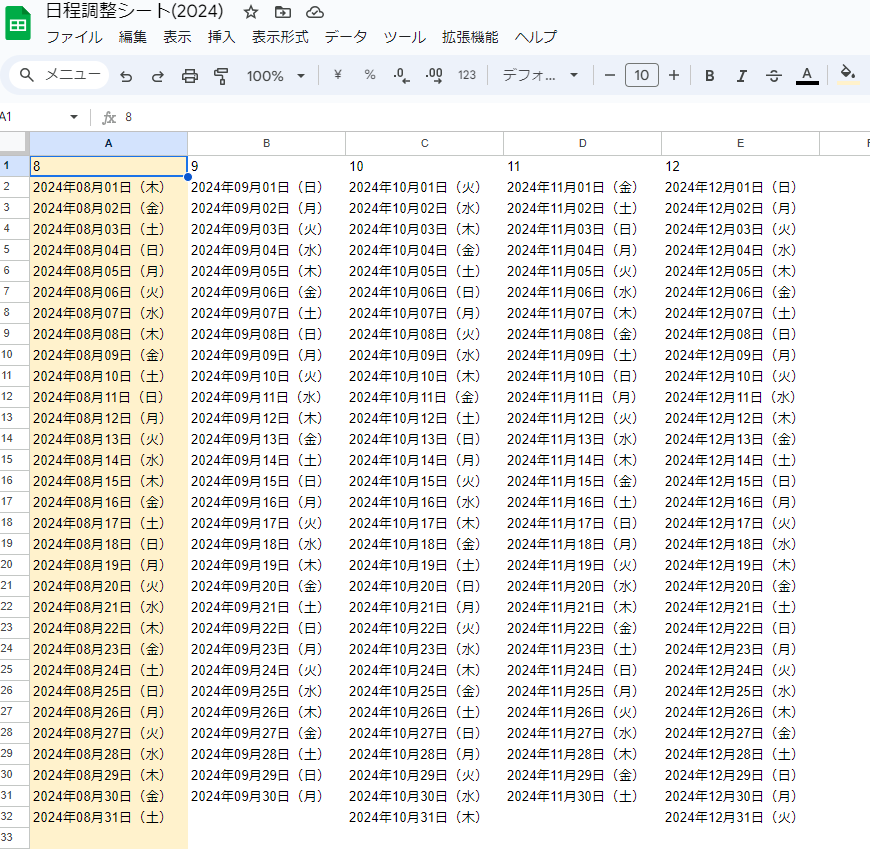Apply percent % format

(x=370, y=75)
